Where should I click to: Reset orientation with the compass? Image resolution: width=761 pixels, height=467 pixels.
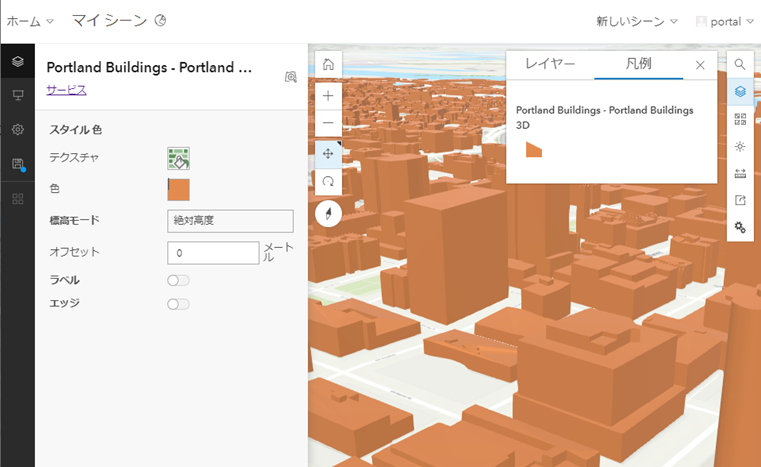pos(328,214)
